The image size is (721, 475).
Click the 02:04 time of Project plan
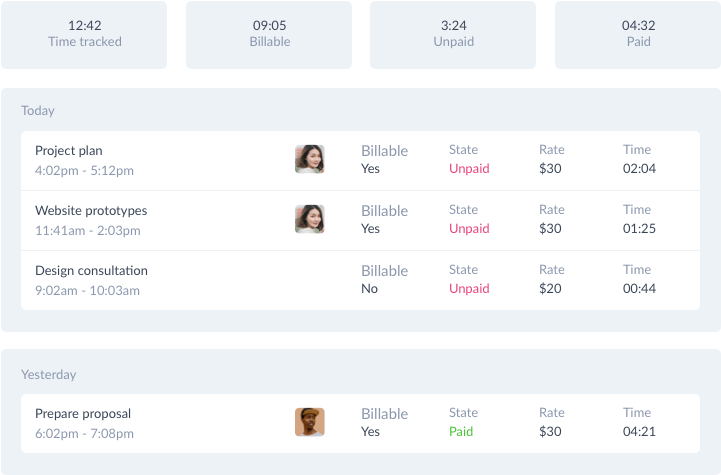pyautogui.click(x=639, y=169)
